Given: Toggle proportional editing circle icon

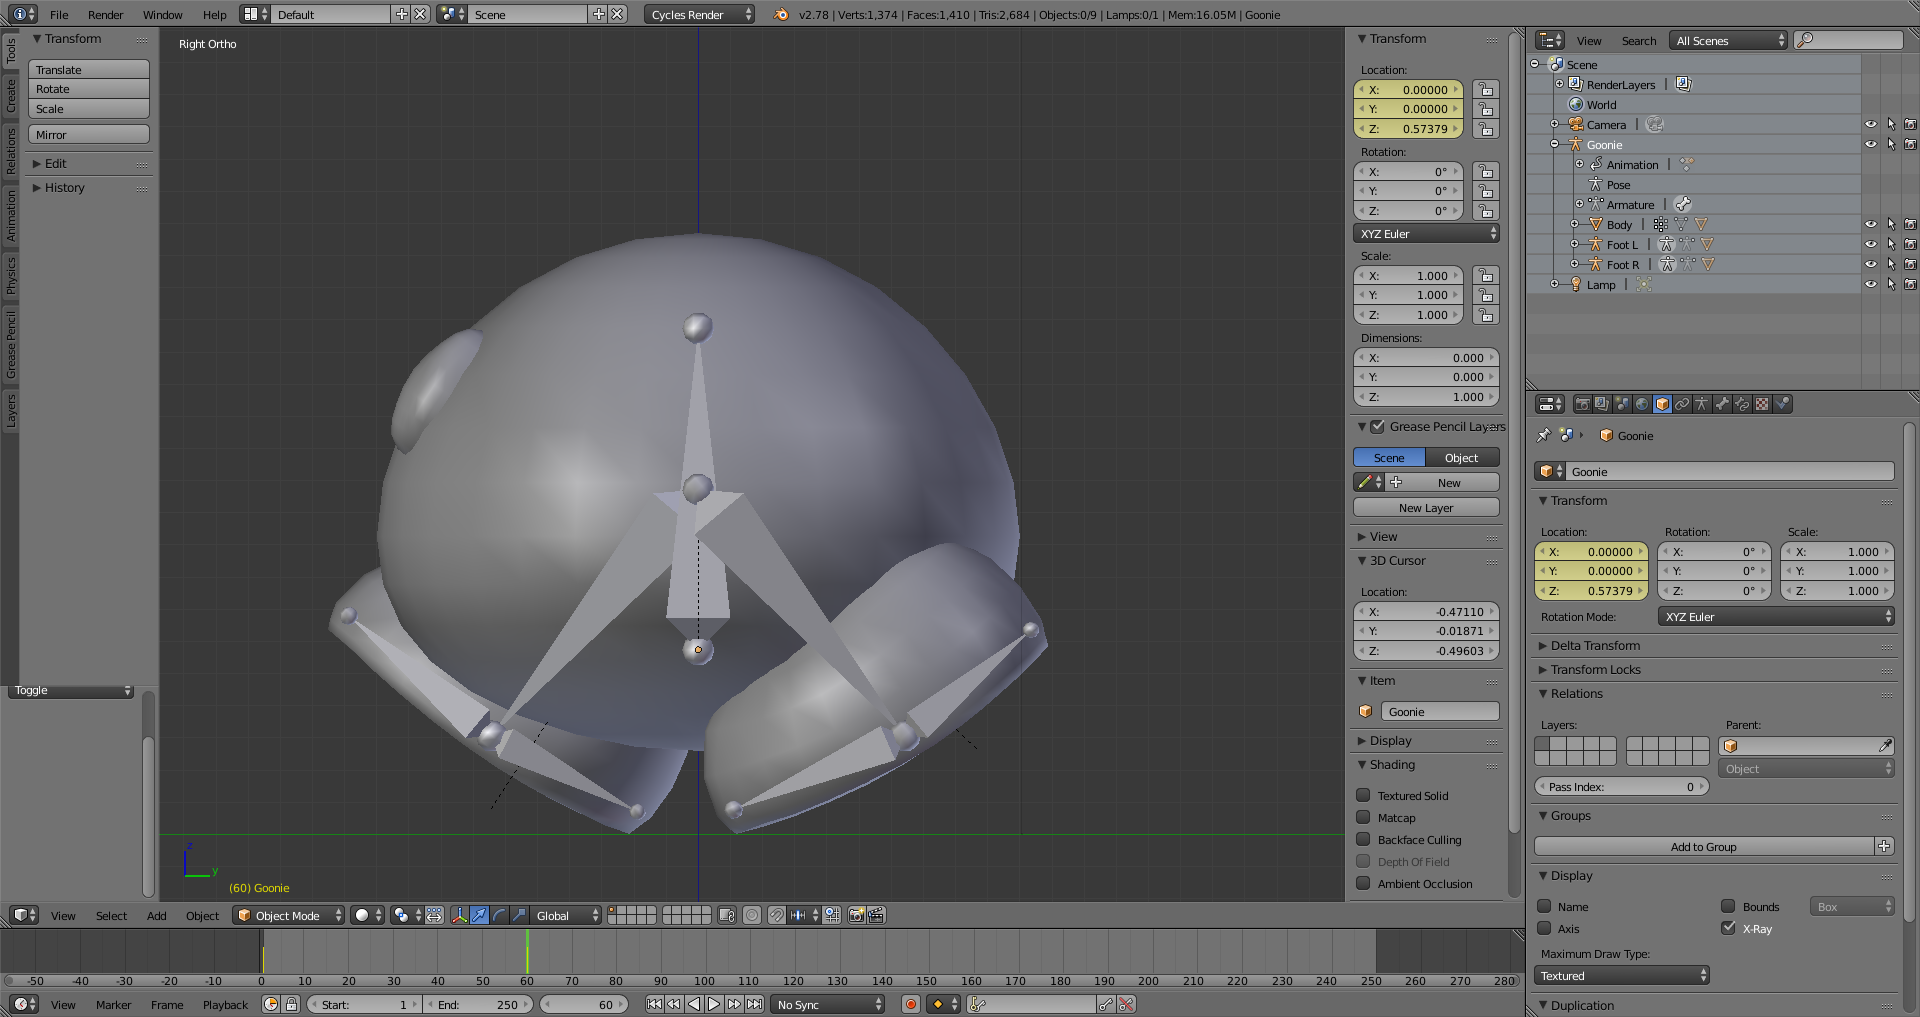Looking at the screenshot, I should 752,915.
